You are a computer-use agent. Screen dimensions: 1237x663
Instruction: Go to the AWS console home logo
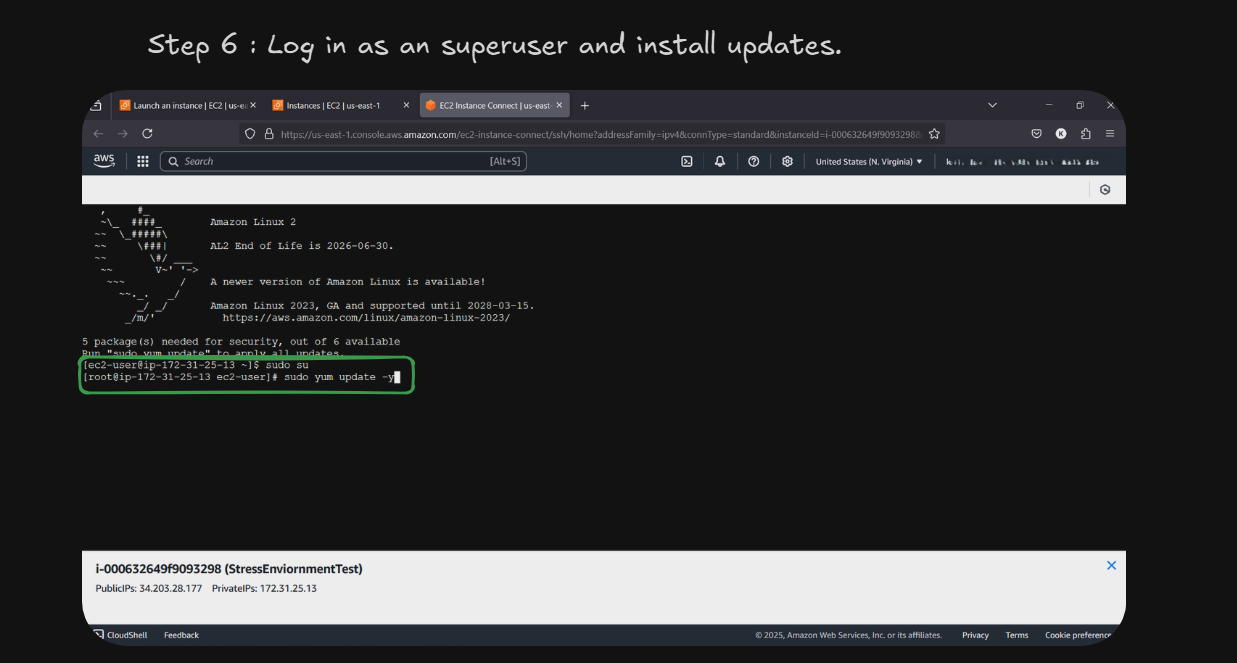click(x=104, y=161)
